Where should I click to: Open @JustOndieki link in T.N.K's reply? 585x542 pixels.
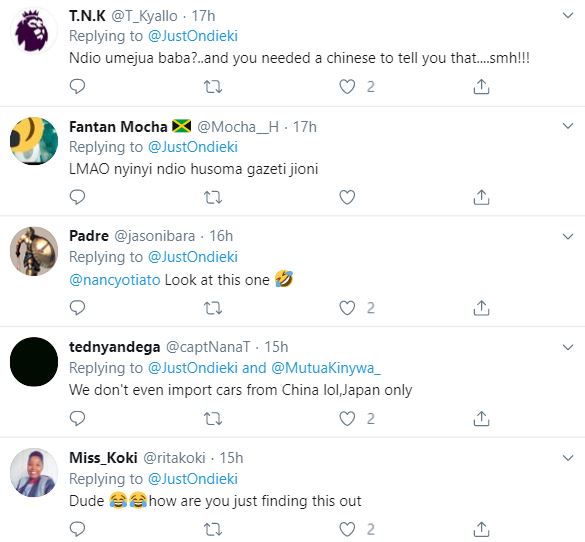point(193,36)
